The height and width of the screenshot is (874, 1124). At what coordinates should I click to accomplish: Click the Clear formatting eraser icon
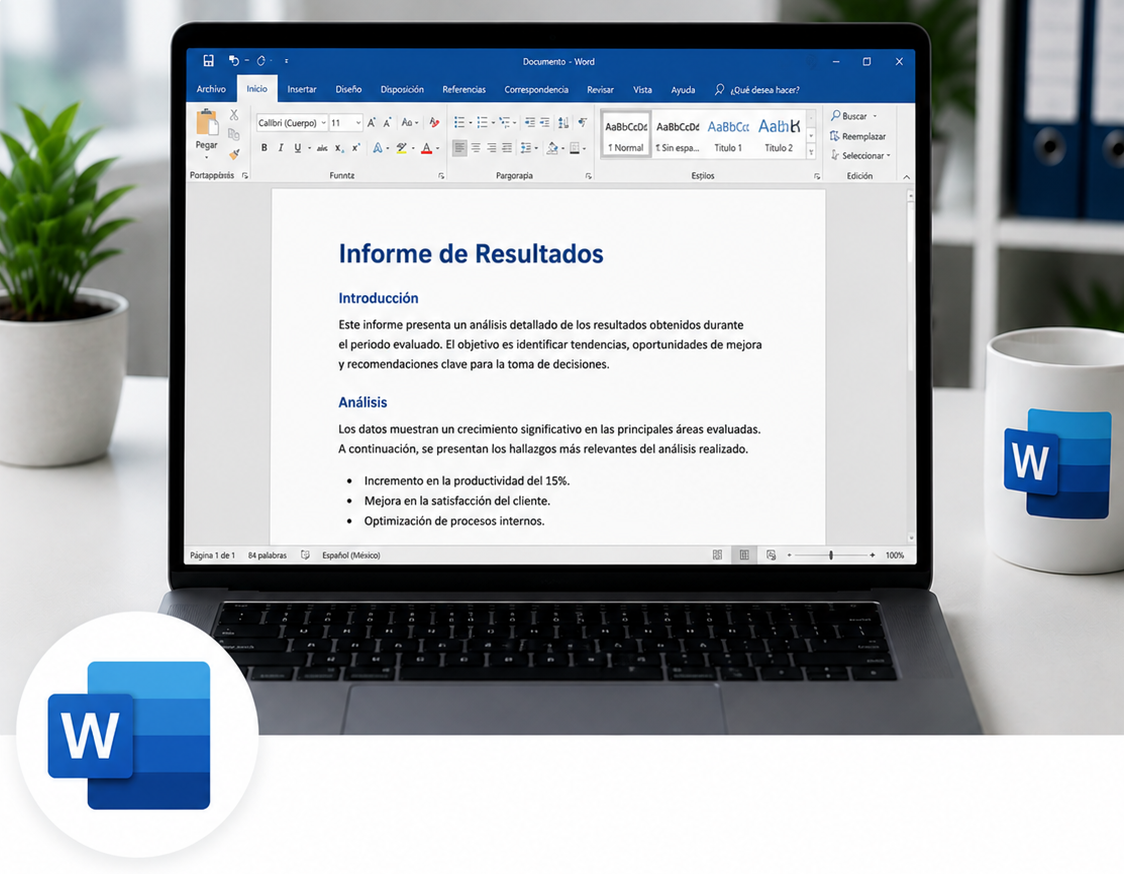pyautogui.click(x=434, y=123)
